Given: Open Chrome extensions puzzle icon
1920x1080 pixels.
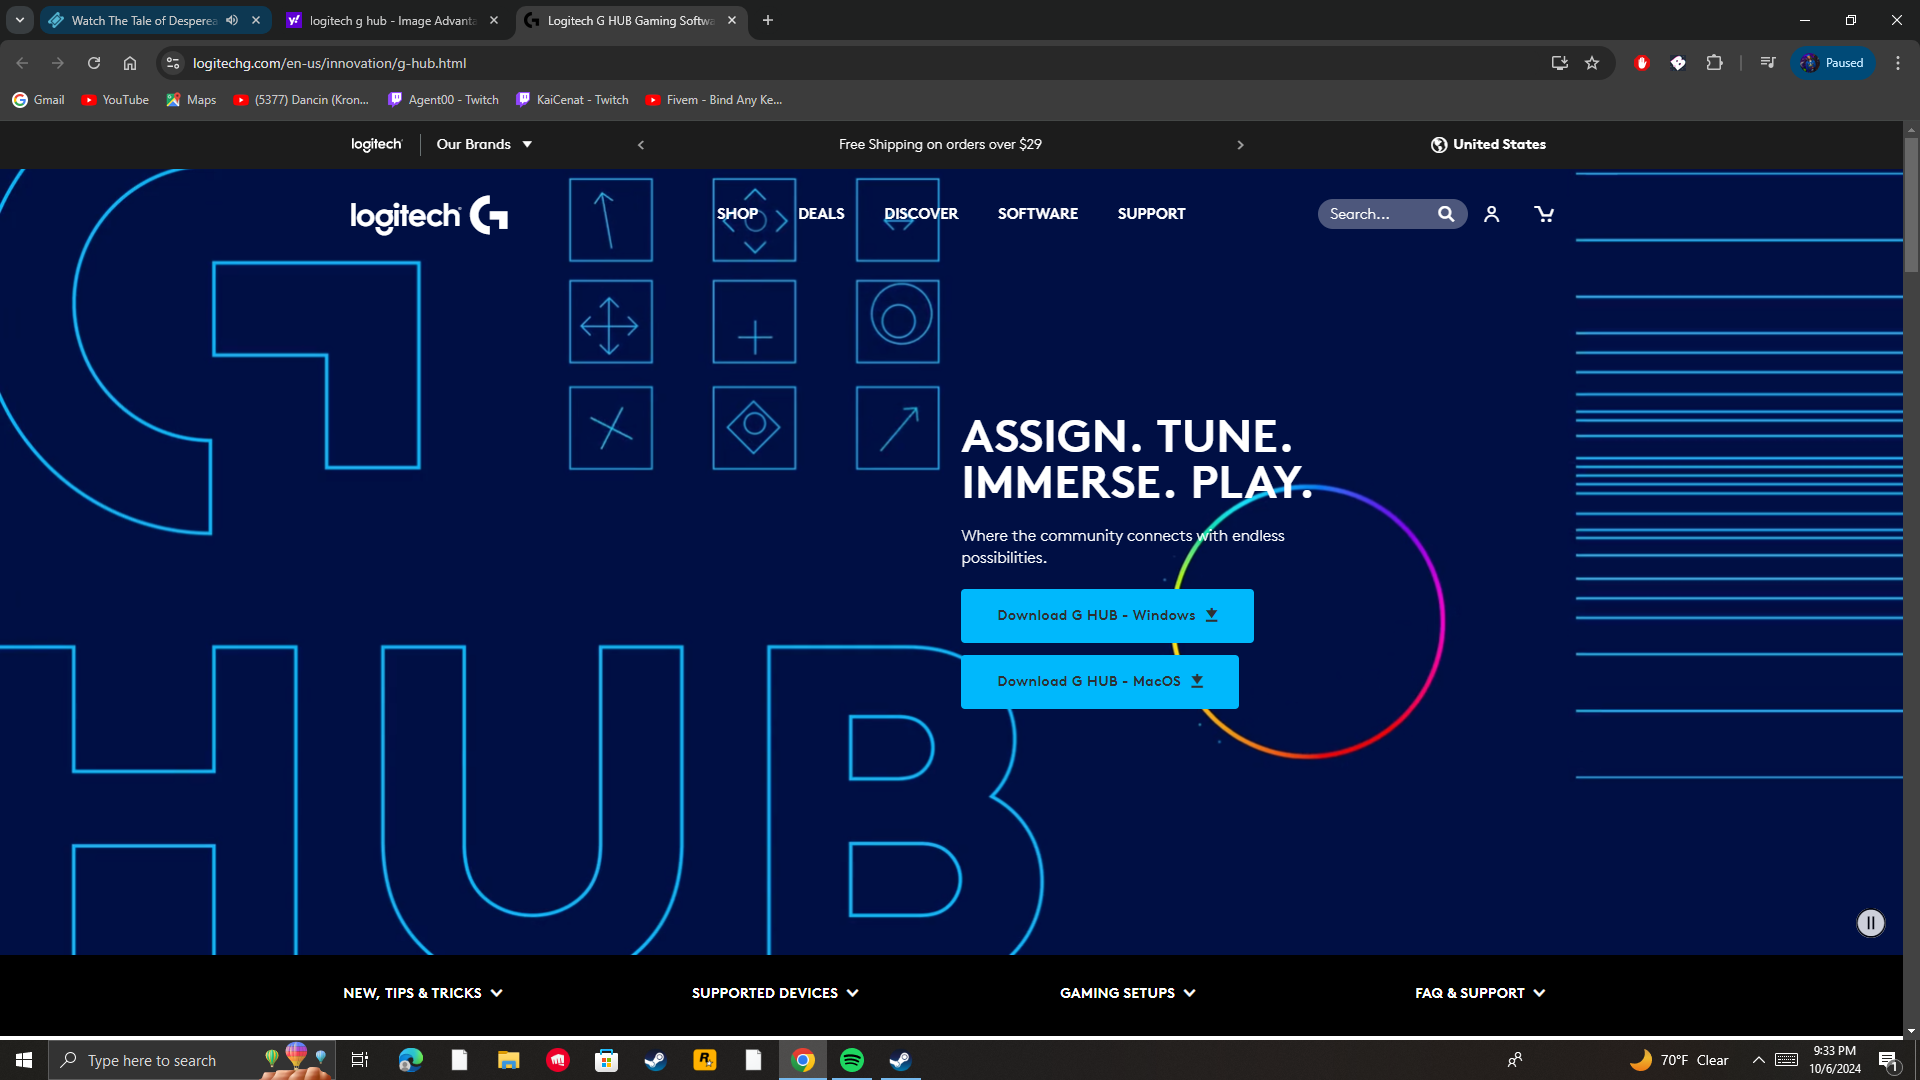Looking at the screenshot, I should click(1715, 63).
